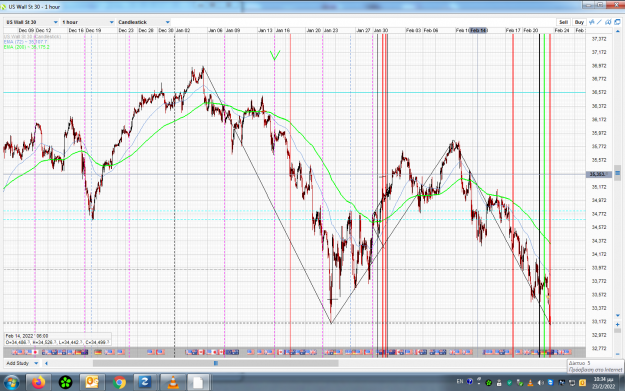Click the network connection tray icon
This screenshot has width=625, height=391.
click(572, 383)
